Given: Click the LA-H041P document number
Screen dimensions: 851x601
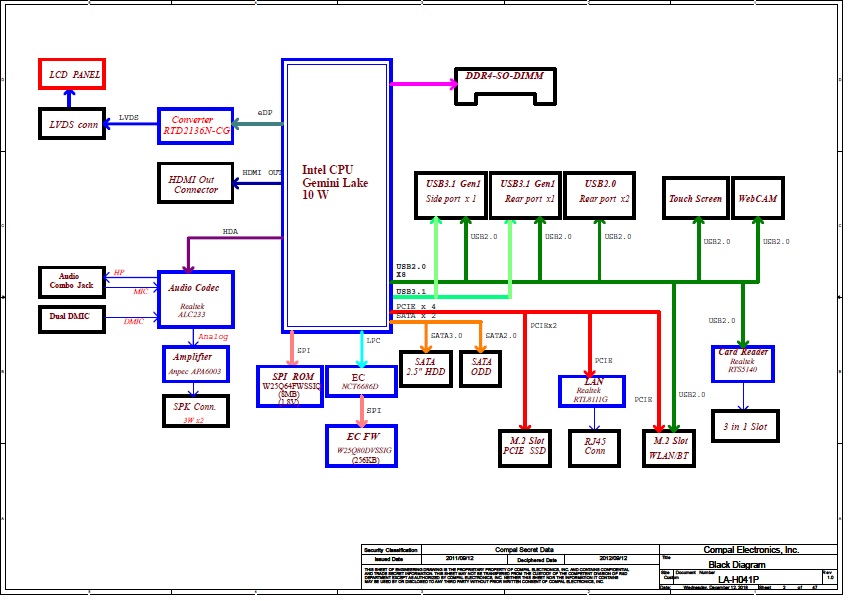Looking at the screenshot, I should (x=738, y=579).
